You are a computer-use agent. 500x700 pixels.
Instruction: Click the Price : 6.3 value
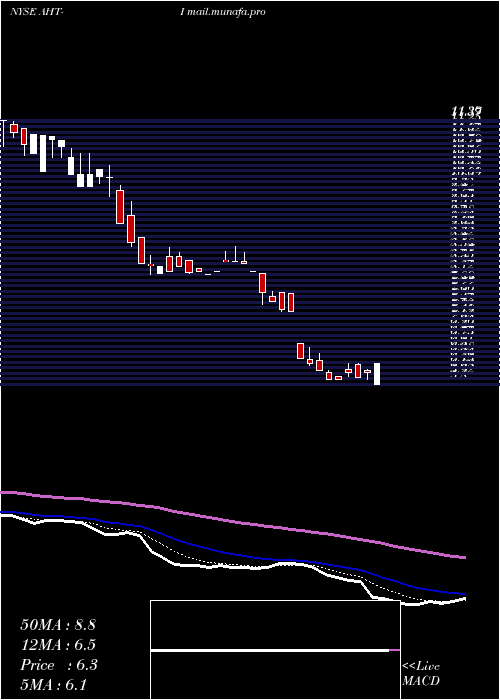point(58,665)
